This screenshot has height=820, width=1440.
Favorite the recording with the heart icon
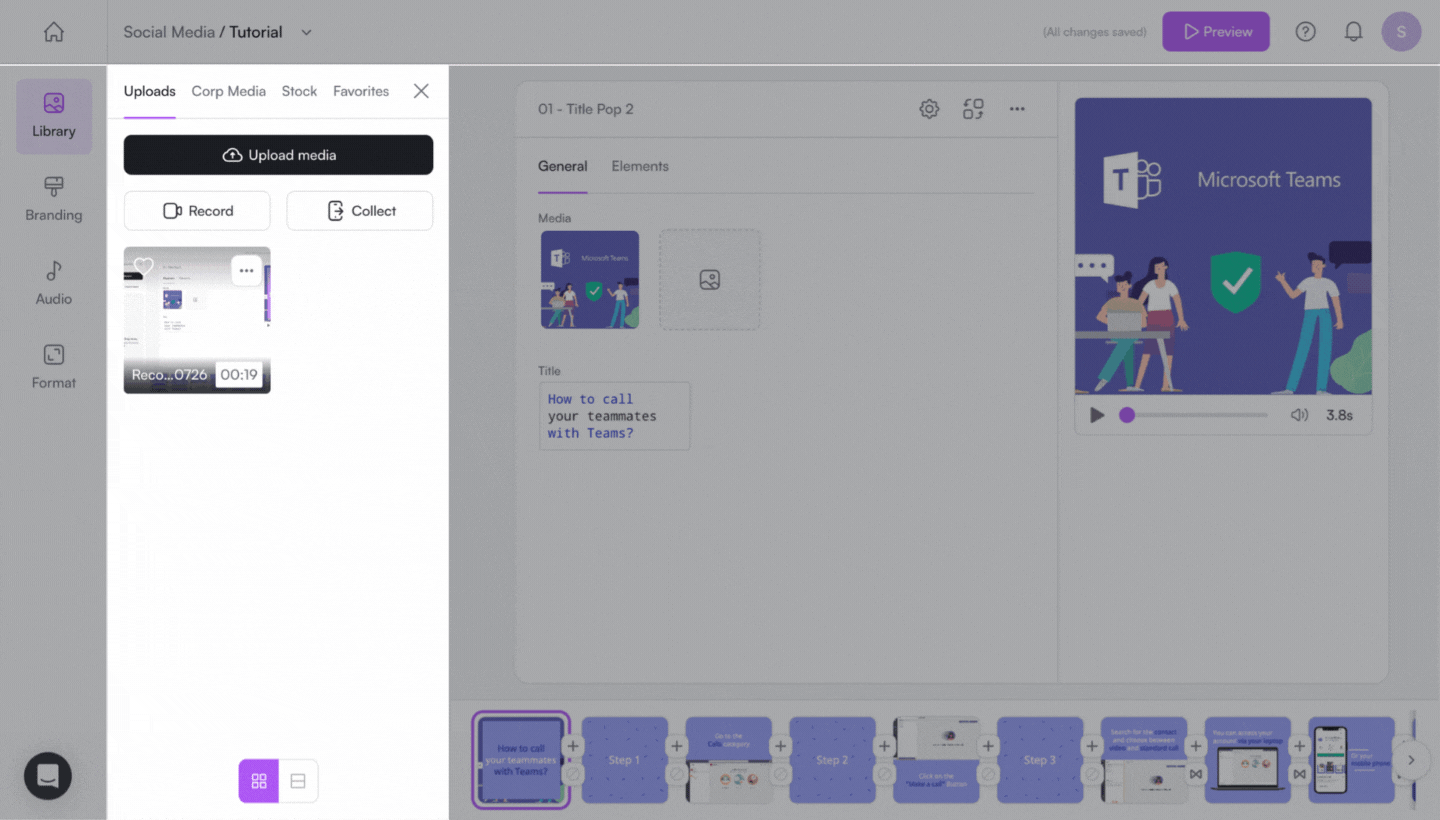click(x=144, y=266)
